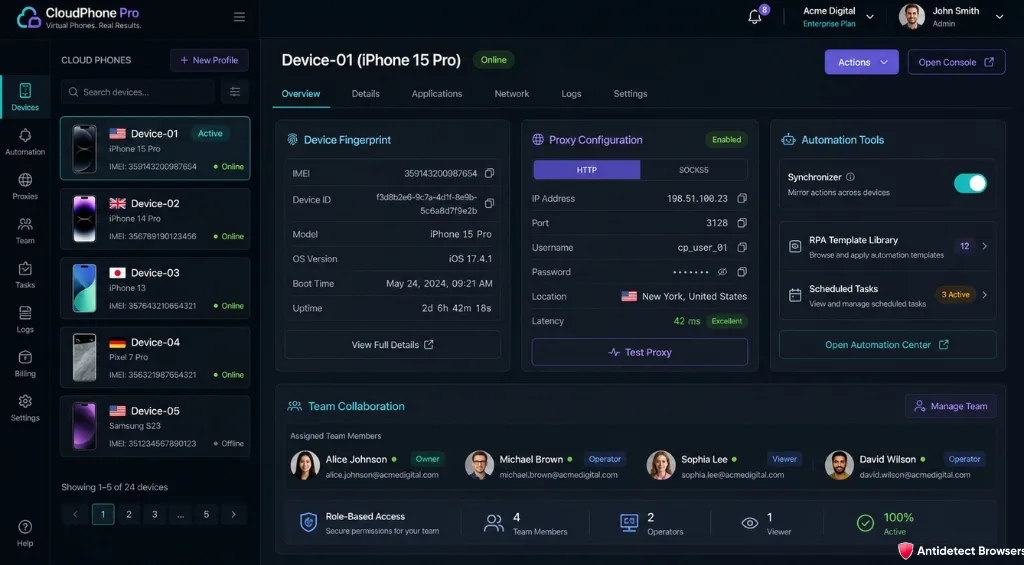Image resolution: width=1024 pixels, height=565 pixels.
Task: Copy the proxy IP Address
Action: pyautogui.click(x=742, y=198)
